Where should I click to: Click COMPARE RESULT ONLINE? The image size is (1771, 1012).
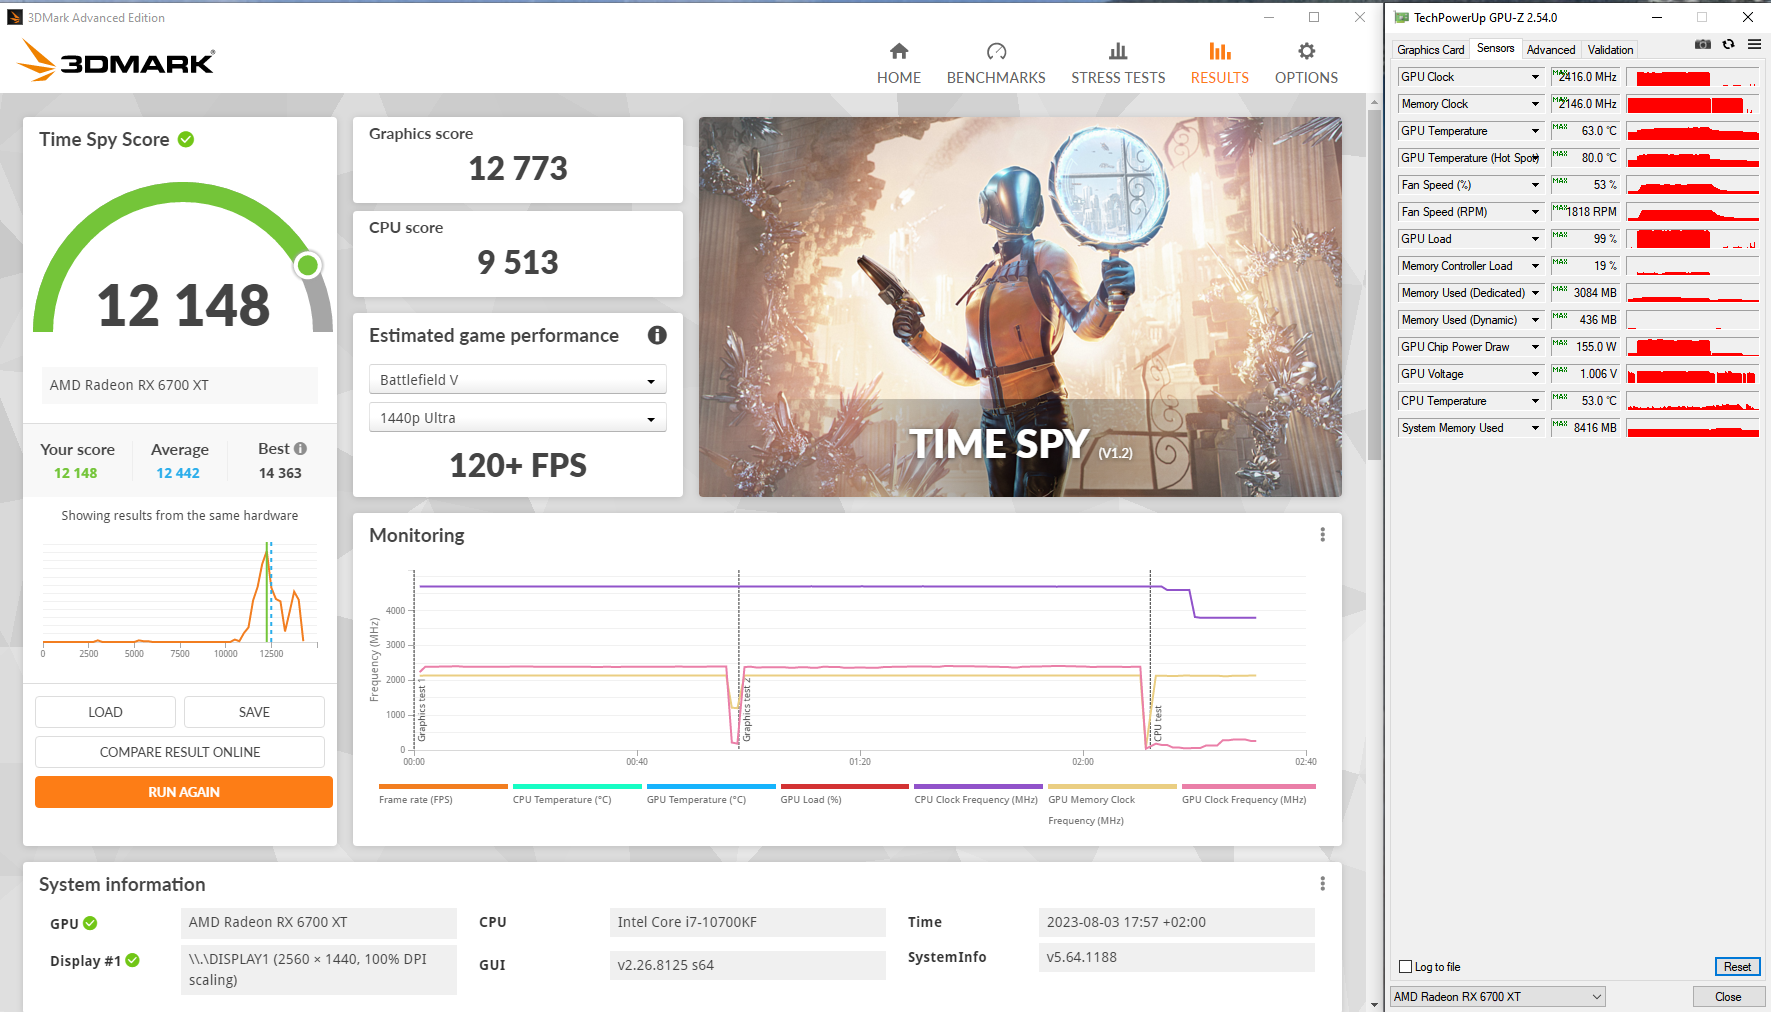[x=180, y=752]
